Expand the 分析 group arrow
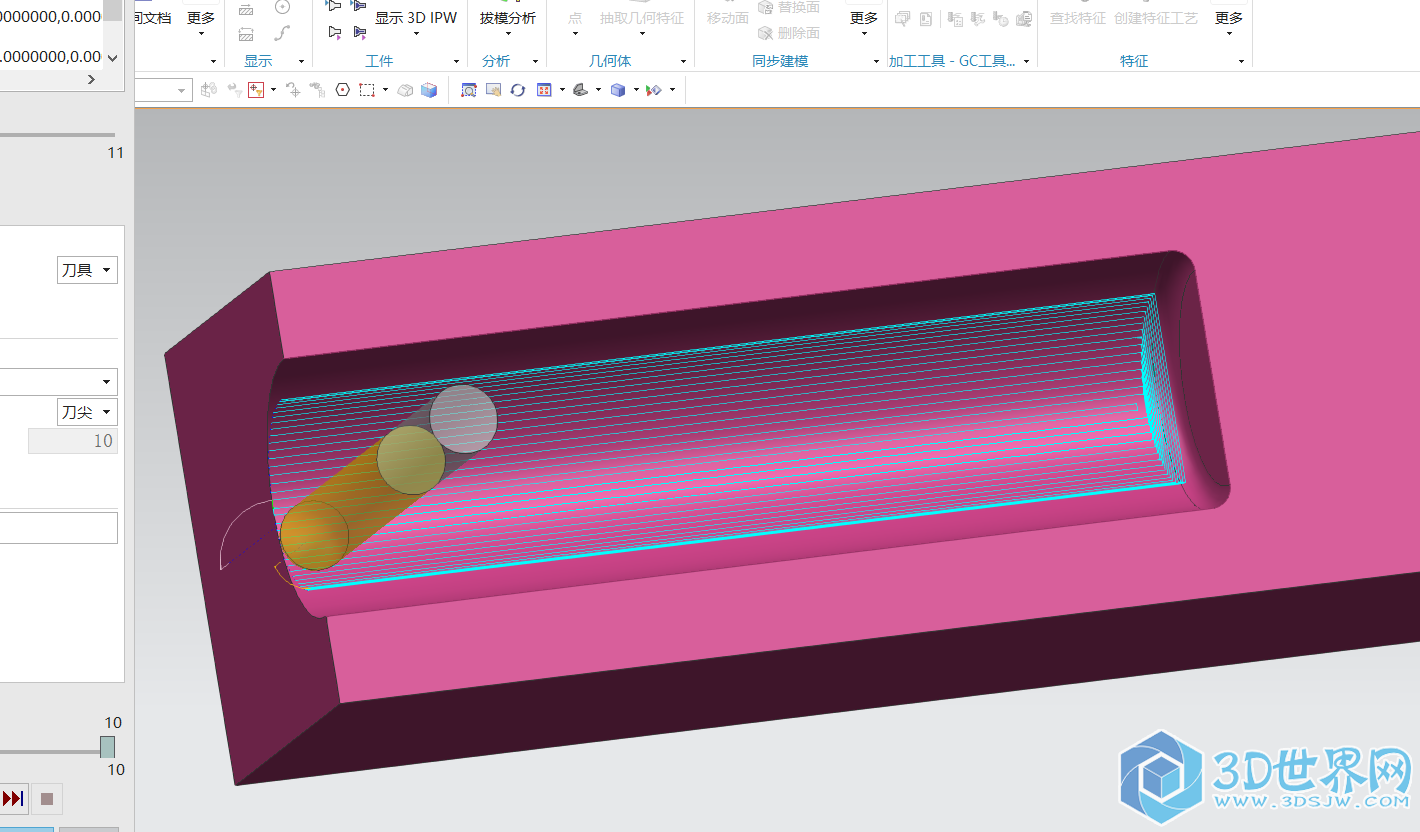1420x832 pixels. click(x=535, y=62)
